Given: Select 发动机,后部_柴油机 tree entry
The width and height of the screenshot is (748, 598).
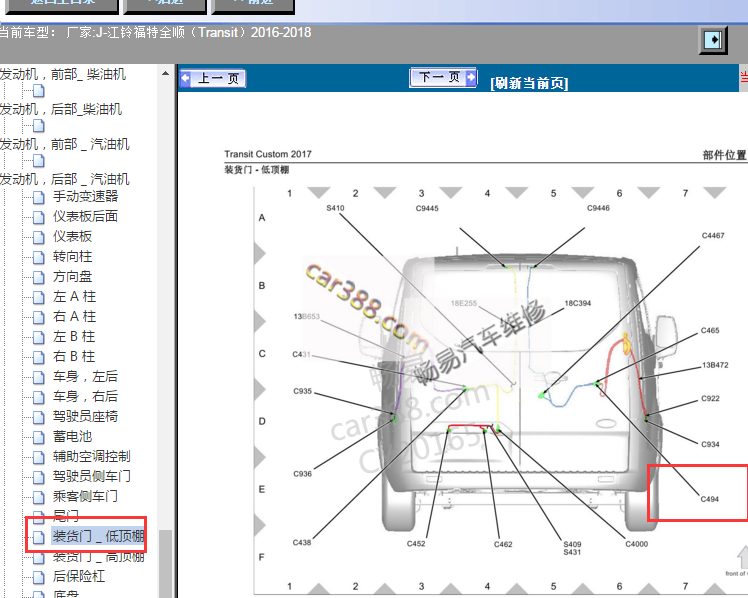Looking at the screenshot, I should click(x=61, y=109).
